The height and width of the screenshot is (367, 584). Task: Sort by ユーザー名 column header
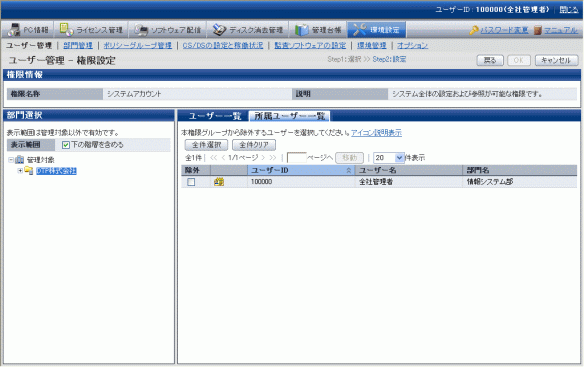(409, 170)
